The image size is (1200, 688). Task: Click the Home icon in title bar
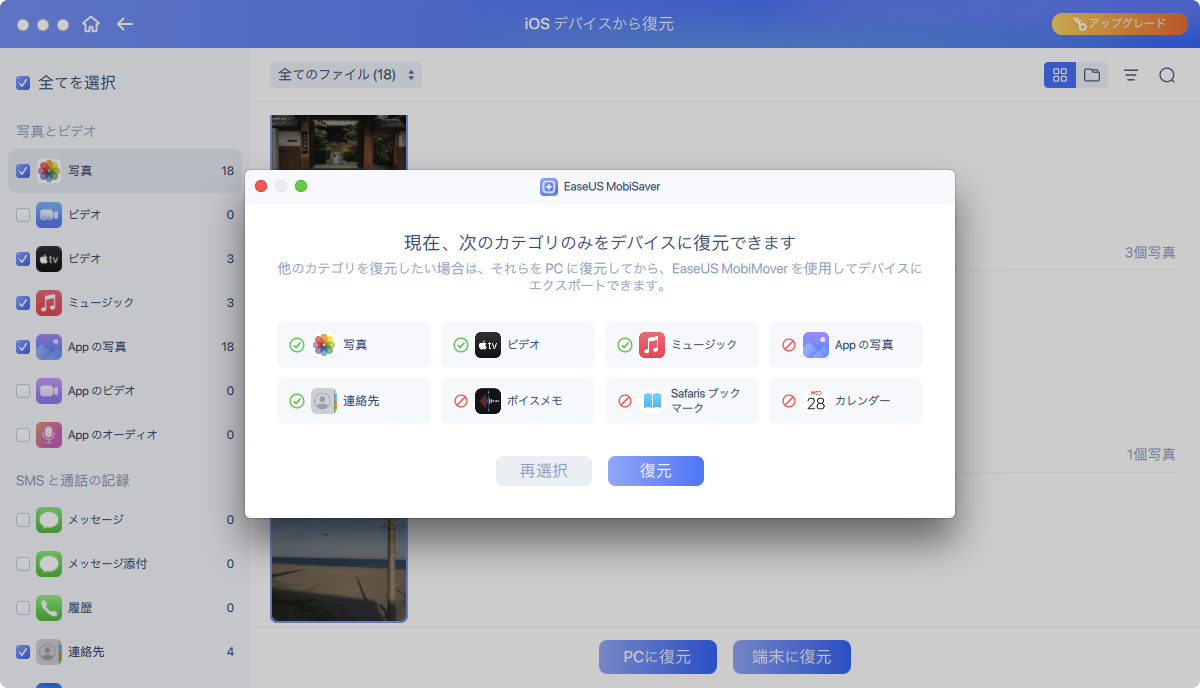[x=91, y=24]
